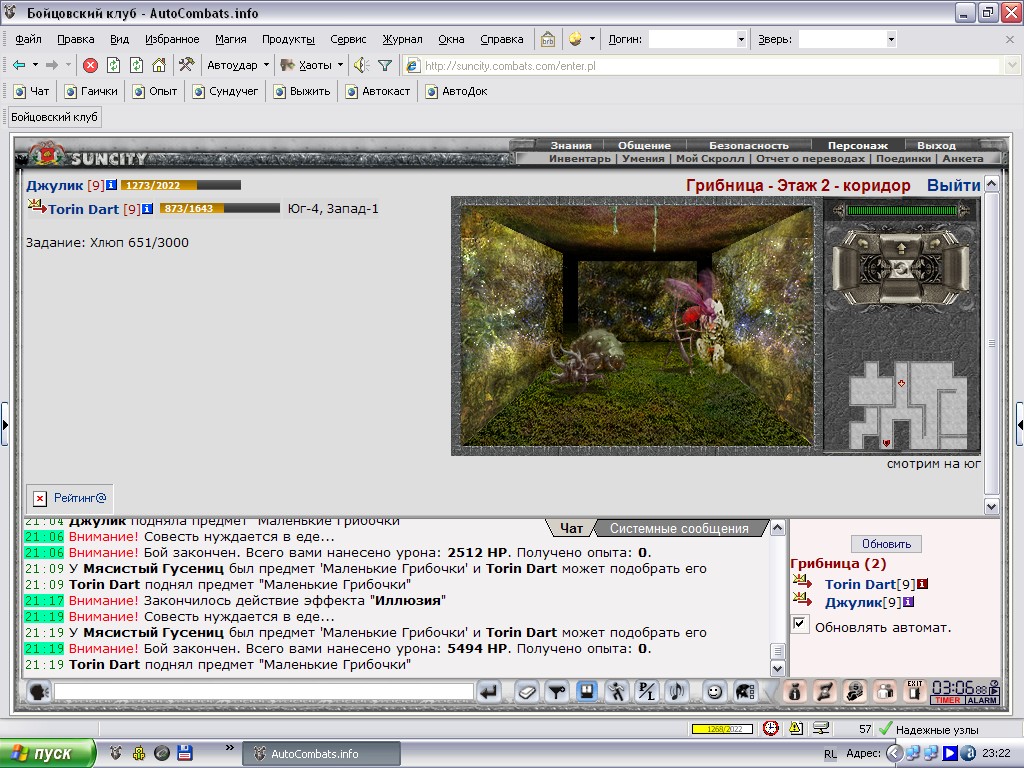
Task: Click the send message enter-arrow icon
Action: click(490, 692)
